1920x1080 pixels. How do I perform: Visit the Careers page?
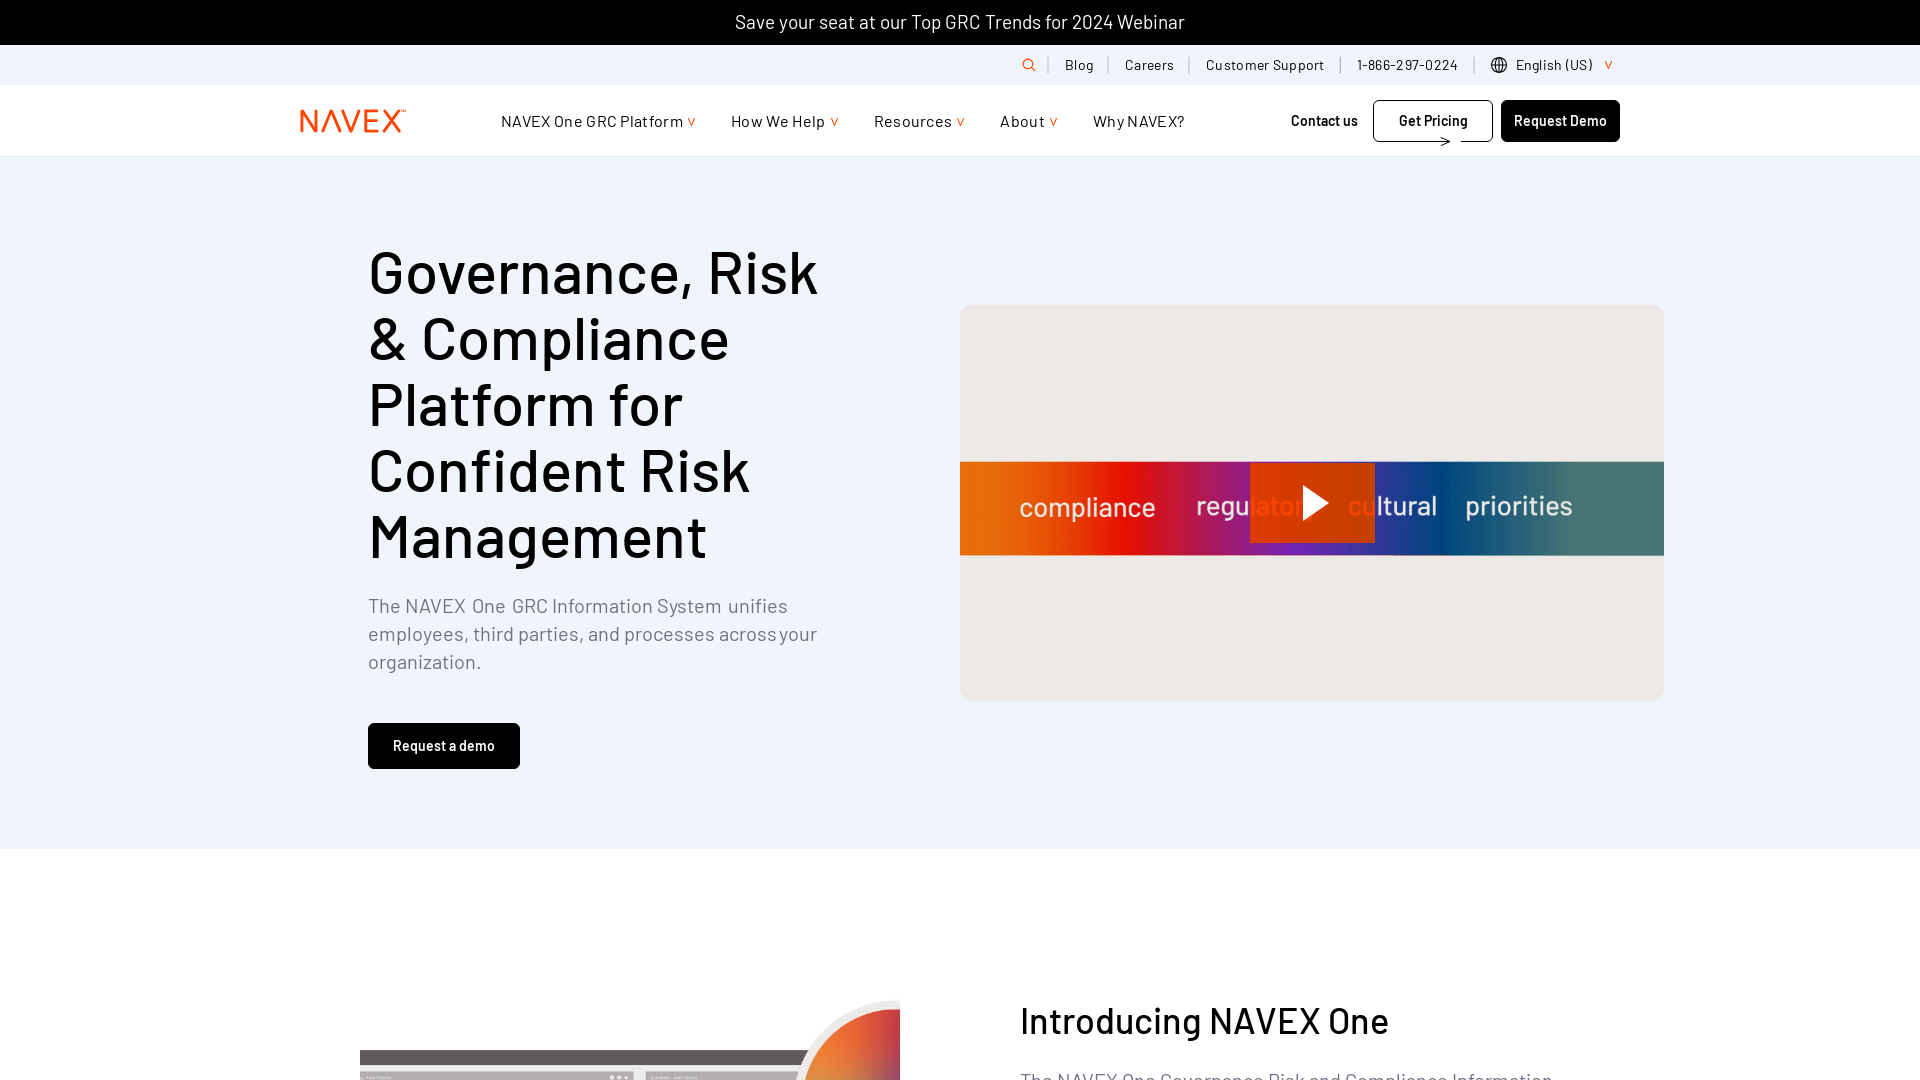point(1149,65)
